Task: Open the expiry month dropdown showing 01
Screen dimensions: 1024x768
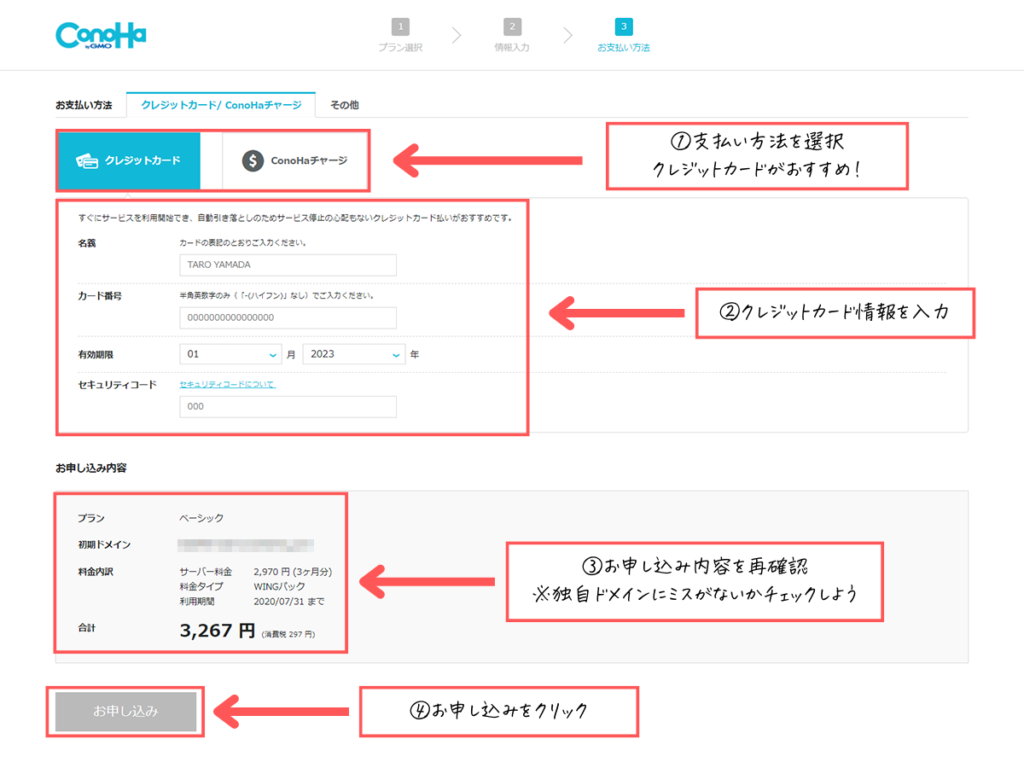Action: click(x=231, y=355)
